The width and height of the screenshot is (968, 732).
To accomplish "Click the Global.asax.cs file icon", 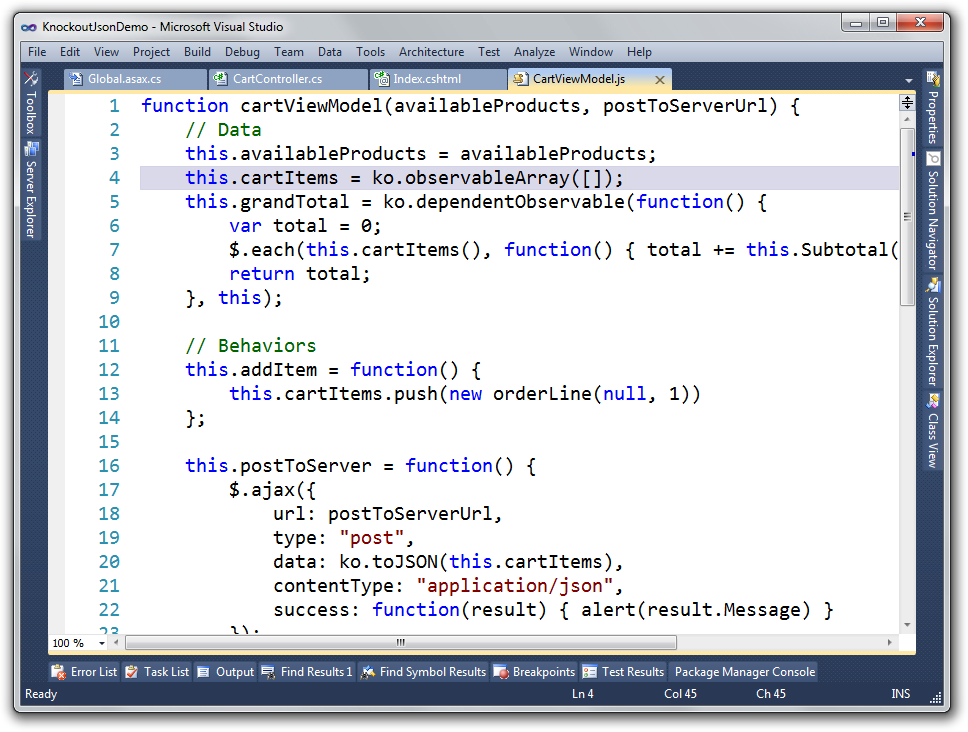I will point(77,79).
